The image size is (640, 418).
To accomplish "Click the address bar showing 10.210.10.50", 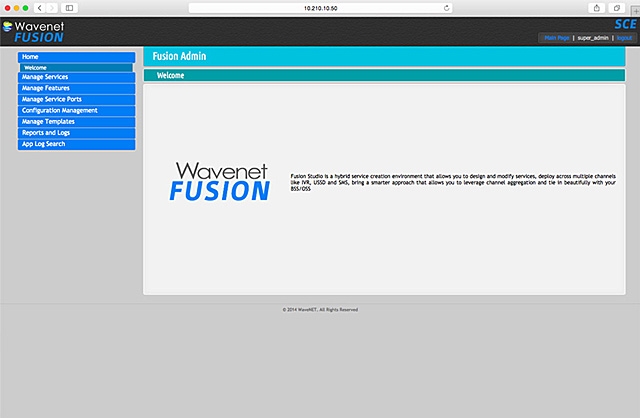I will click(320, 7).
